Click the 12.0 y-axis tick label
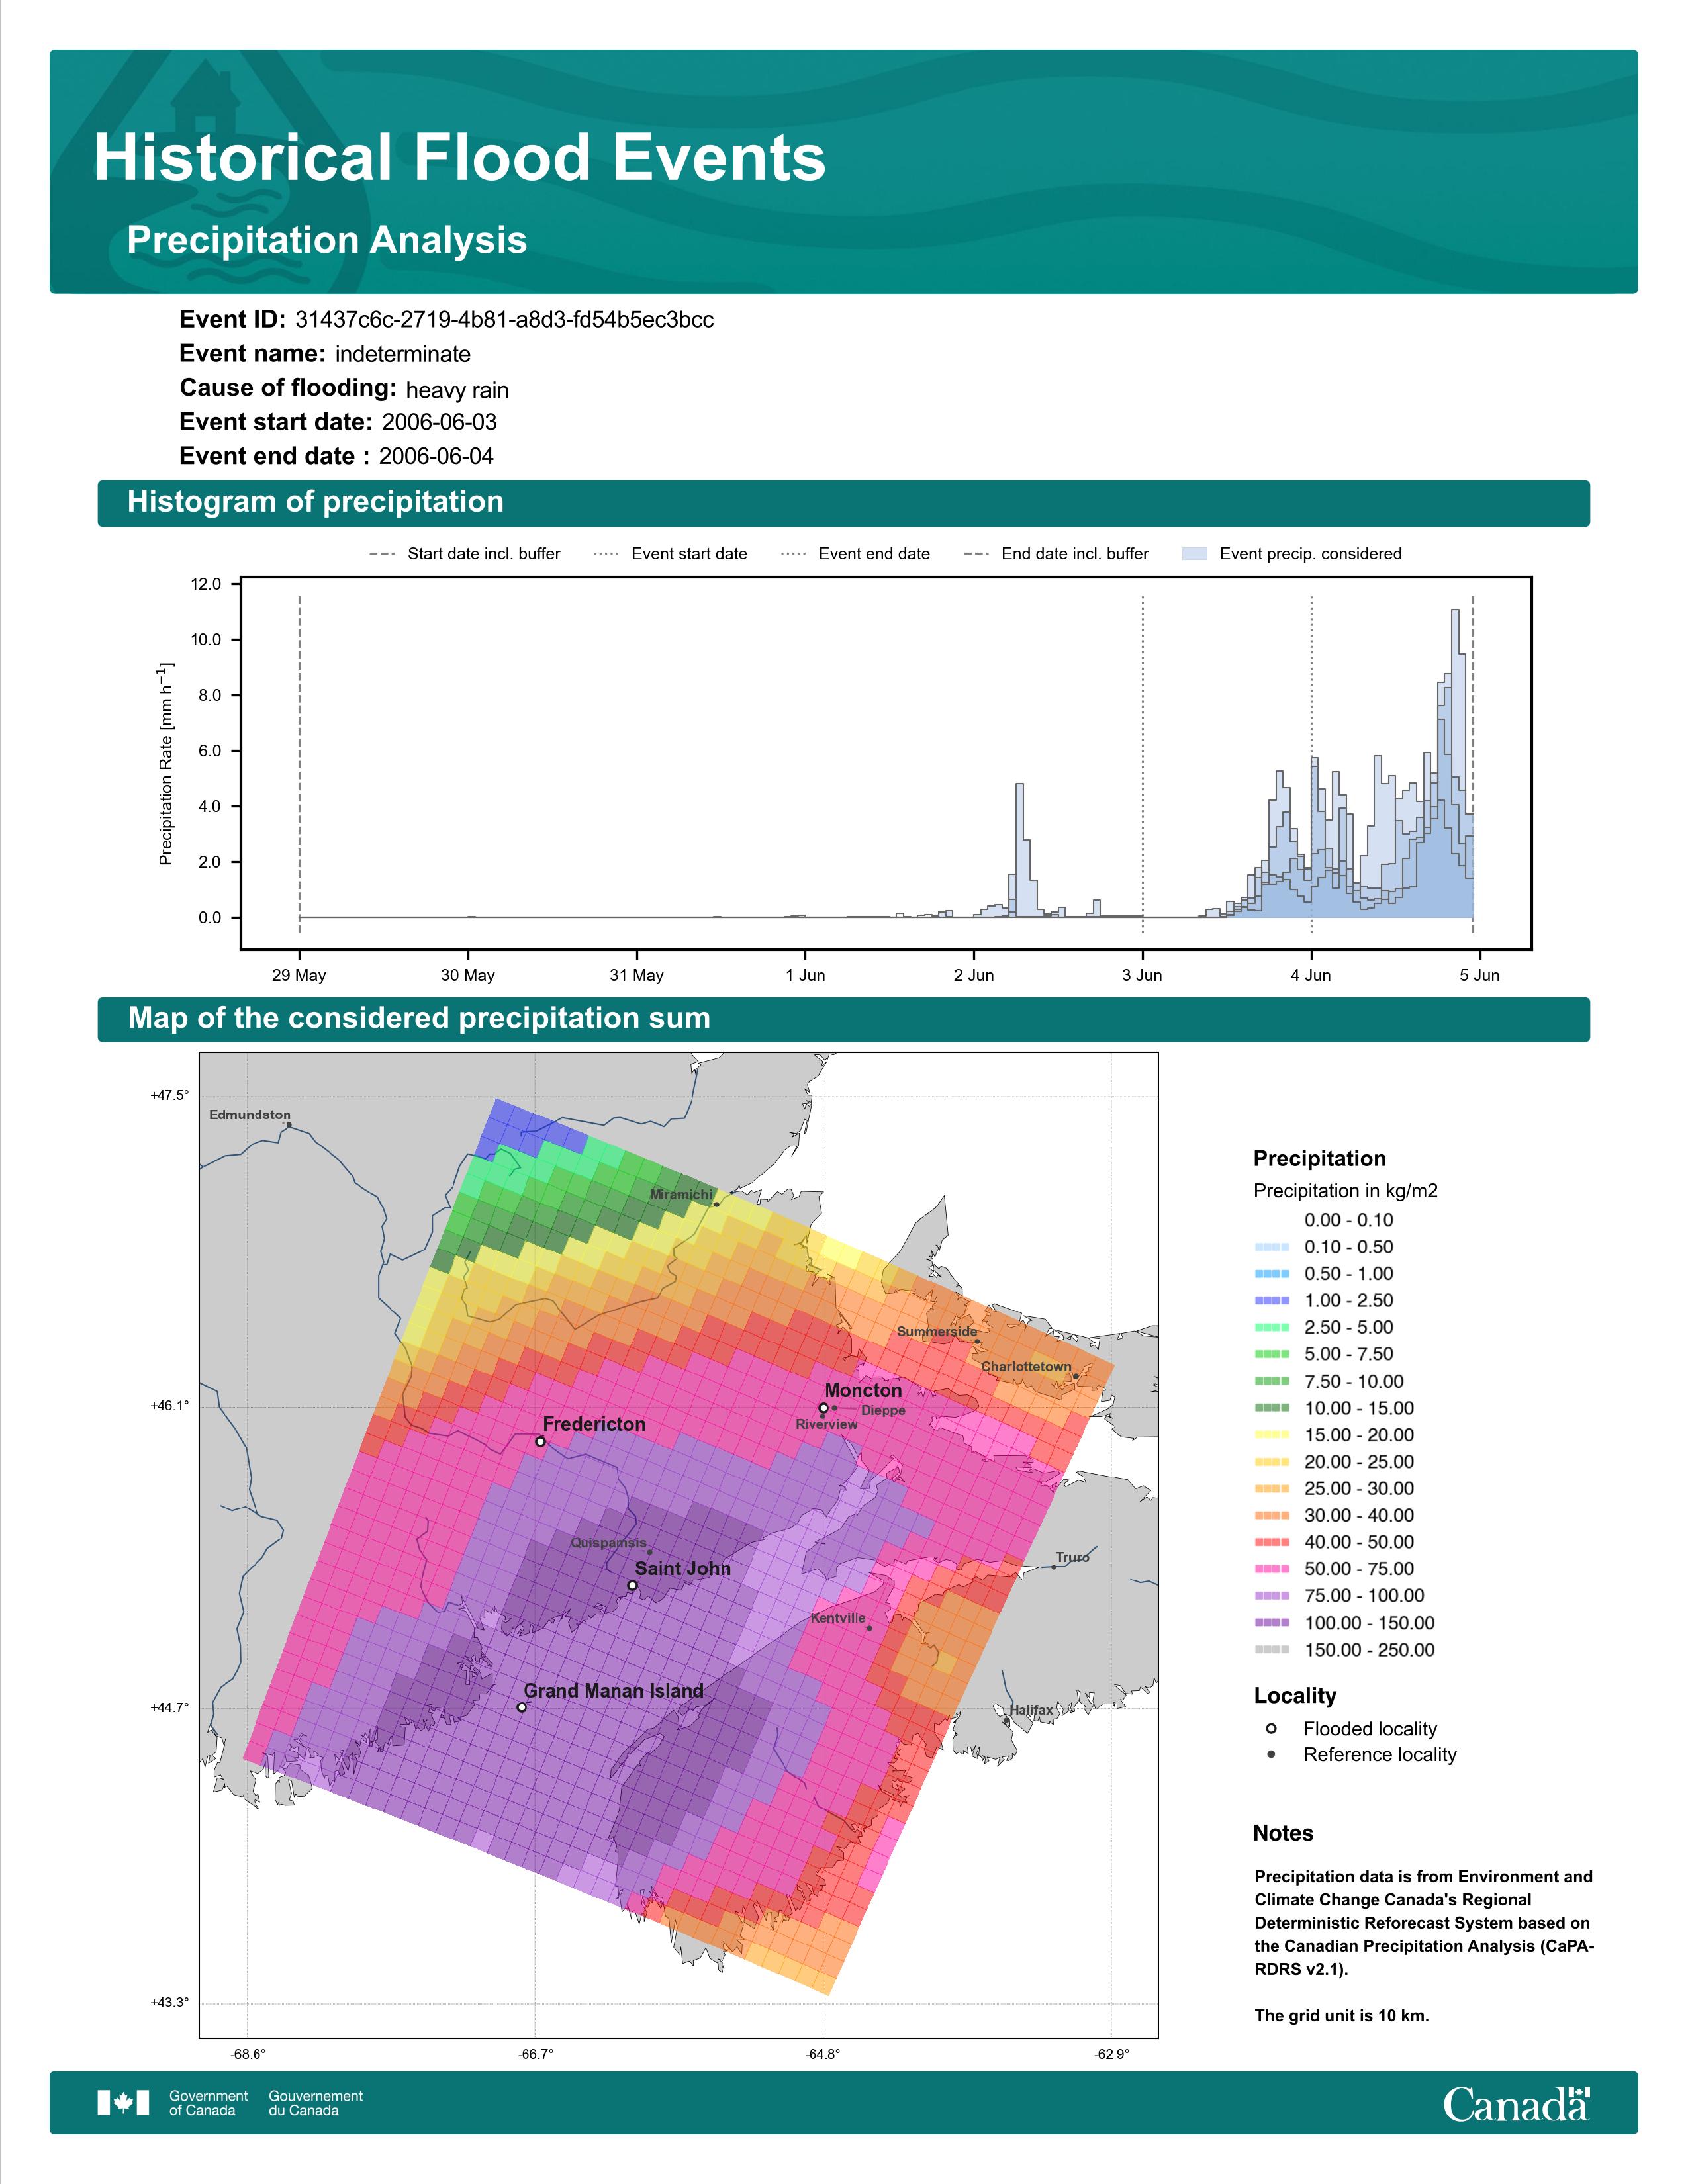The image size is (1688, 2184). (206, 584)
